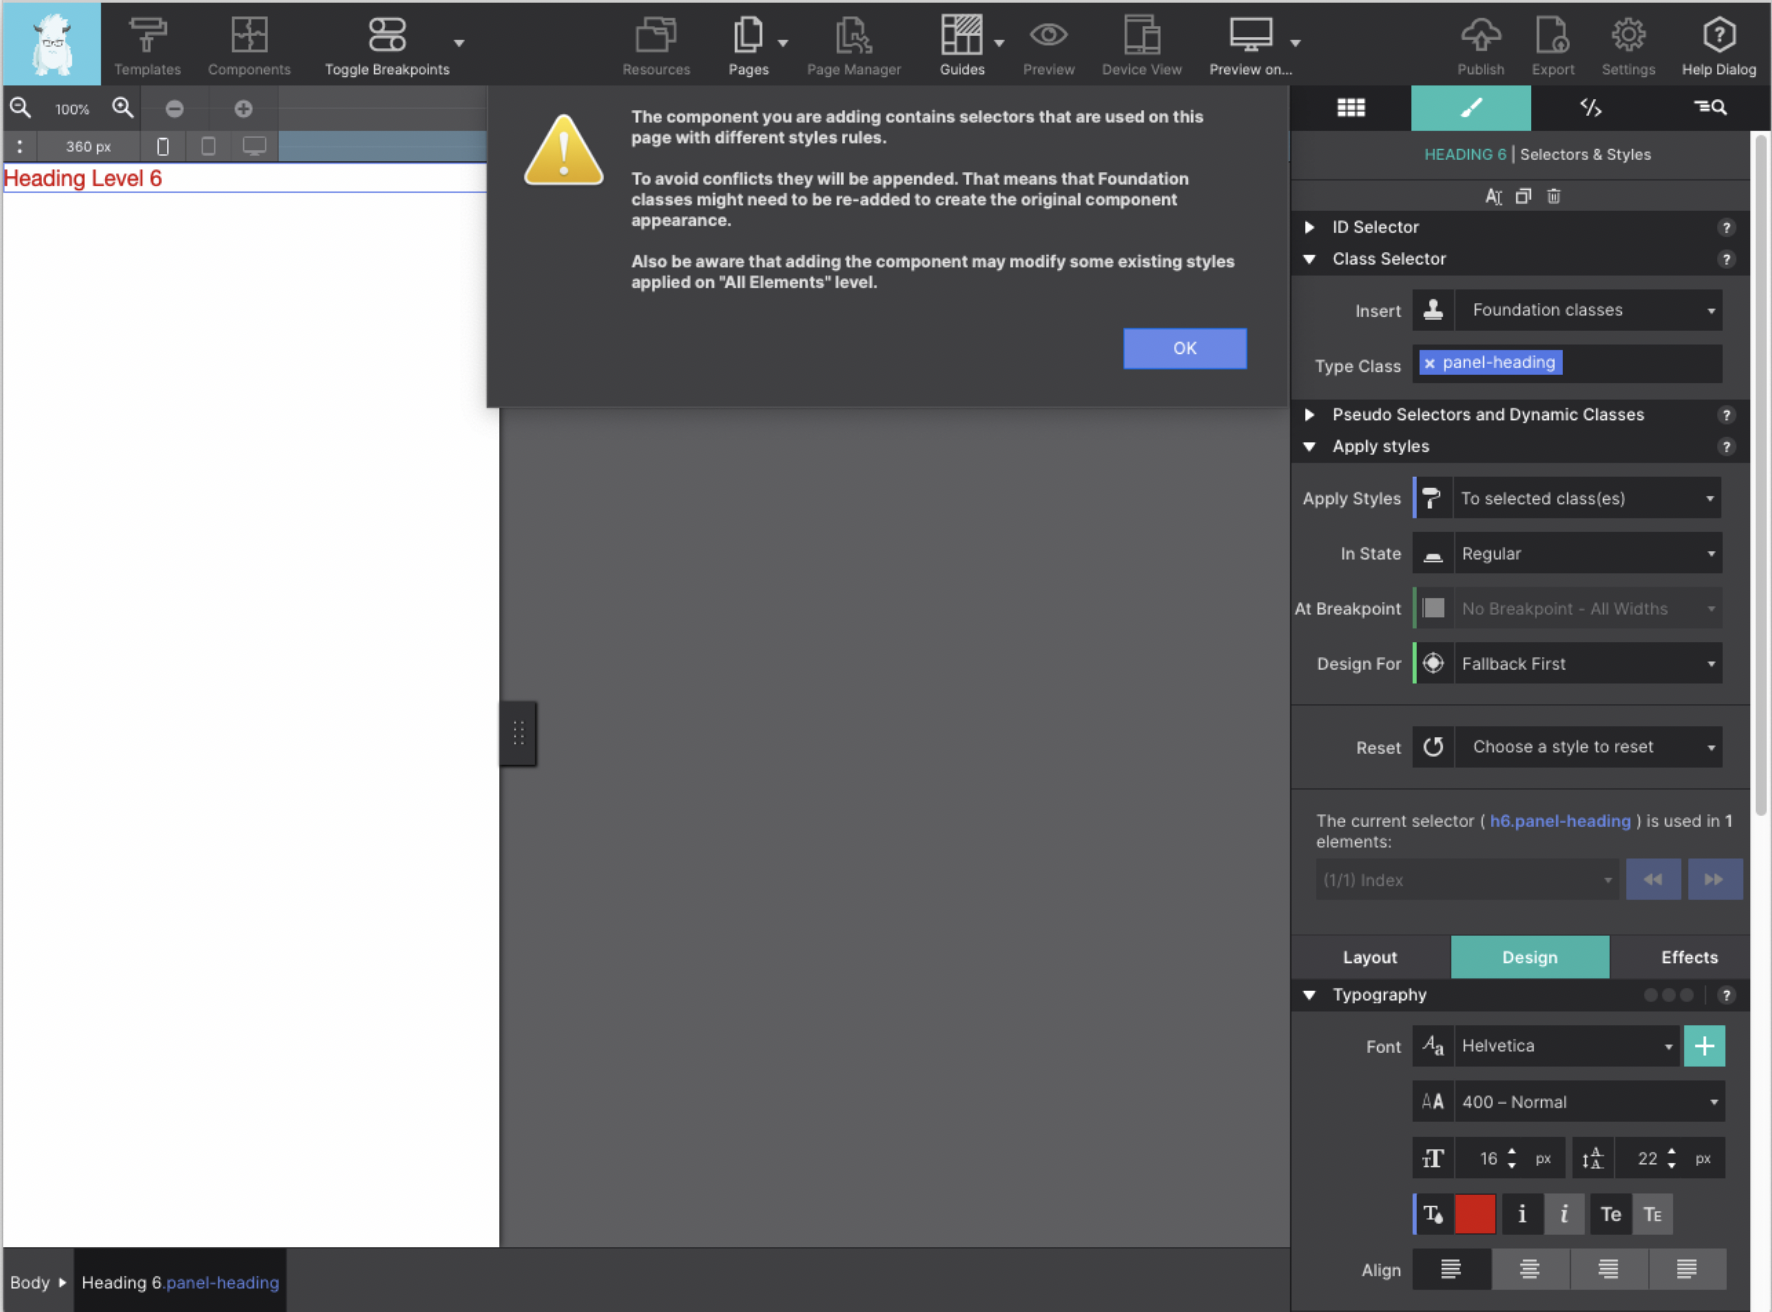The height and width of the screenshot is (1312, 1772).
Task: Enable italic text styling
Action: point(1564,1214)
